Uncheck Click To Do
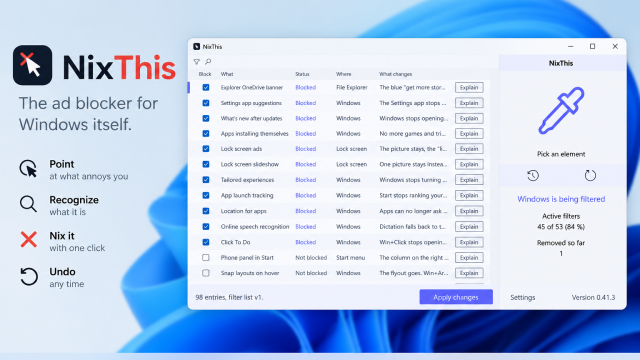 pos(206,242)
